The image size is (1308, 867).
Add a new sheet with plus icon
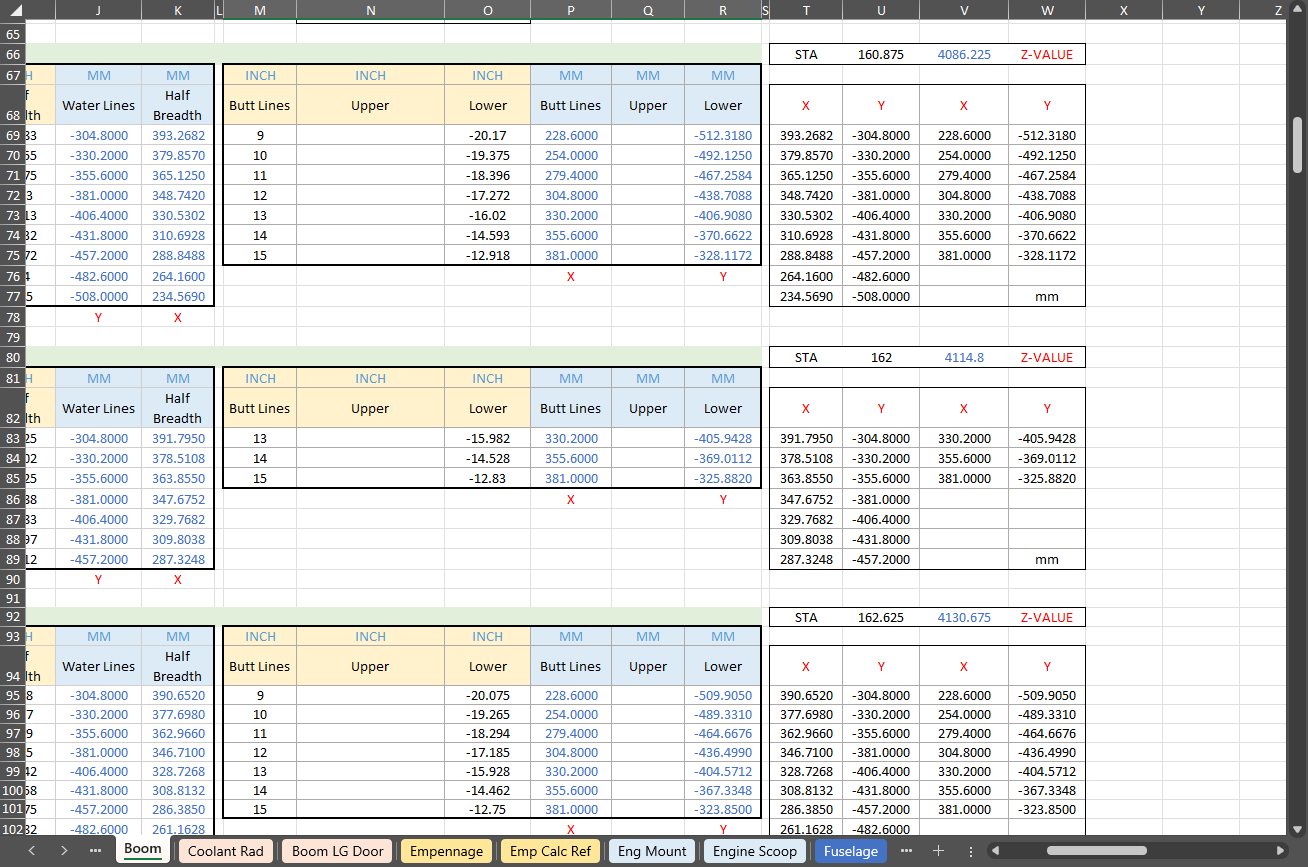(938, 851)
